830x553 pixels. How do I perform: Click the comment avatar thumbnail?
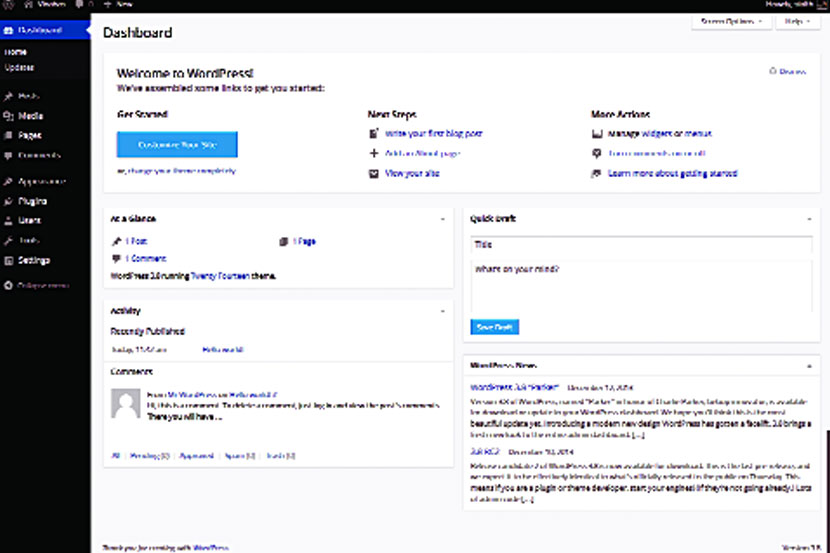click(x=123, y=404)
